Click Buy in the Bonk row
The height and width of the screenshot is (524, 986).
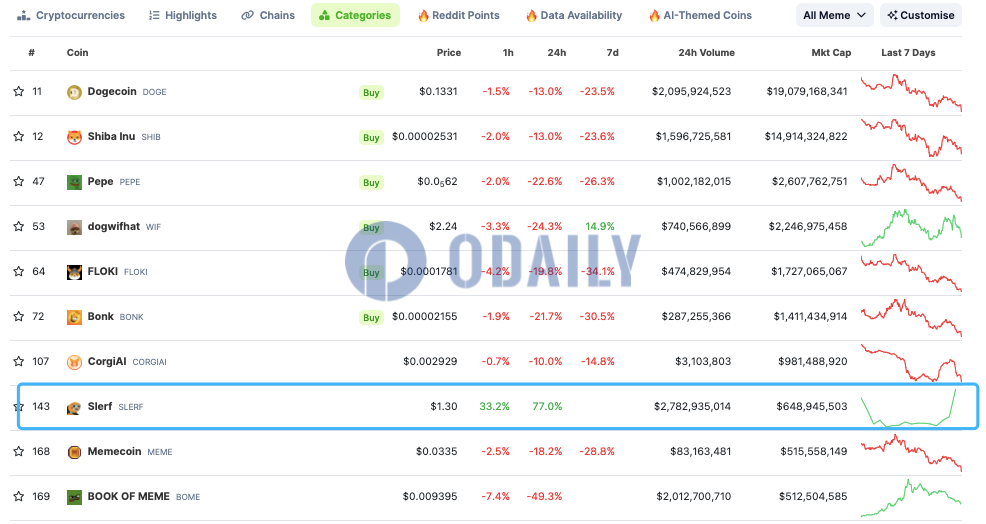click(371, 318)
